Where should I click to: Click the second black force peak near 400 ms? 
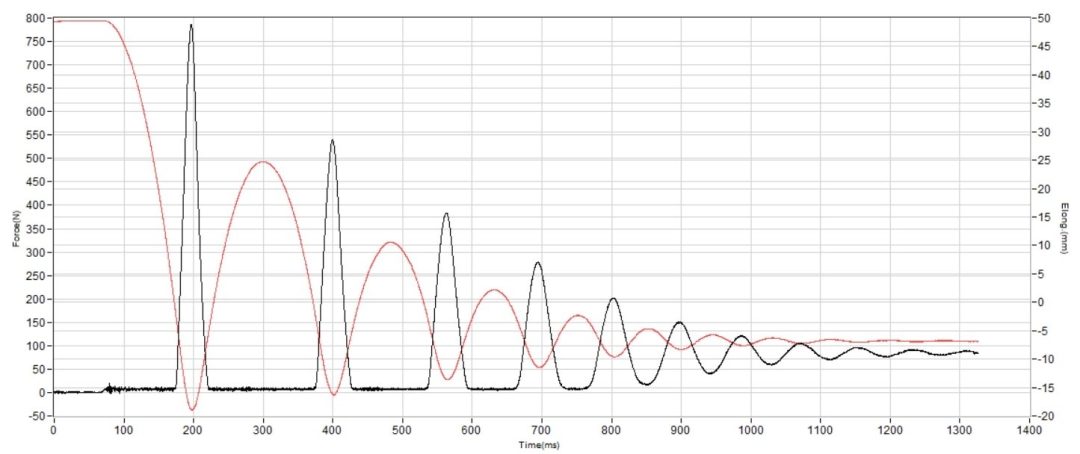pos(332,141)
